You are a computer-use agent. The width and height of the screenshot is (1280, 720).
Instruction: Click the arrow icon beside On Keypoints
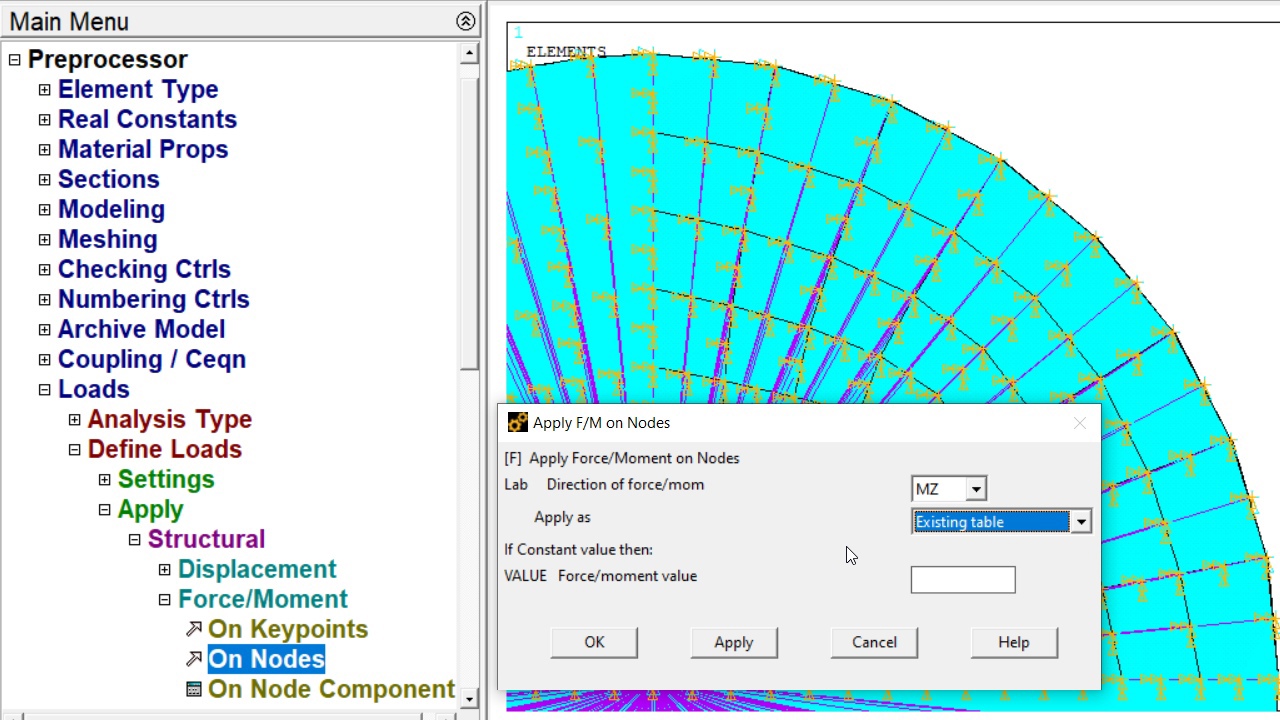(194, 630)
